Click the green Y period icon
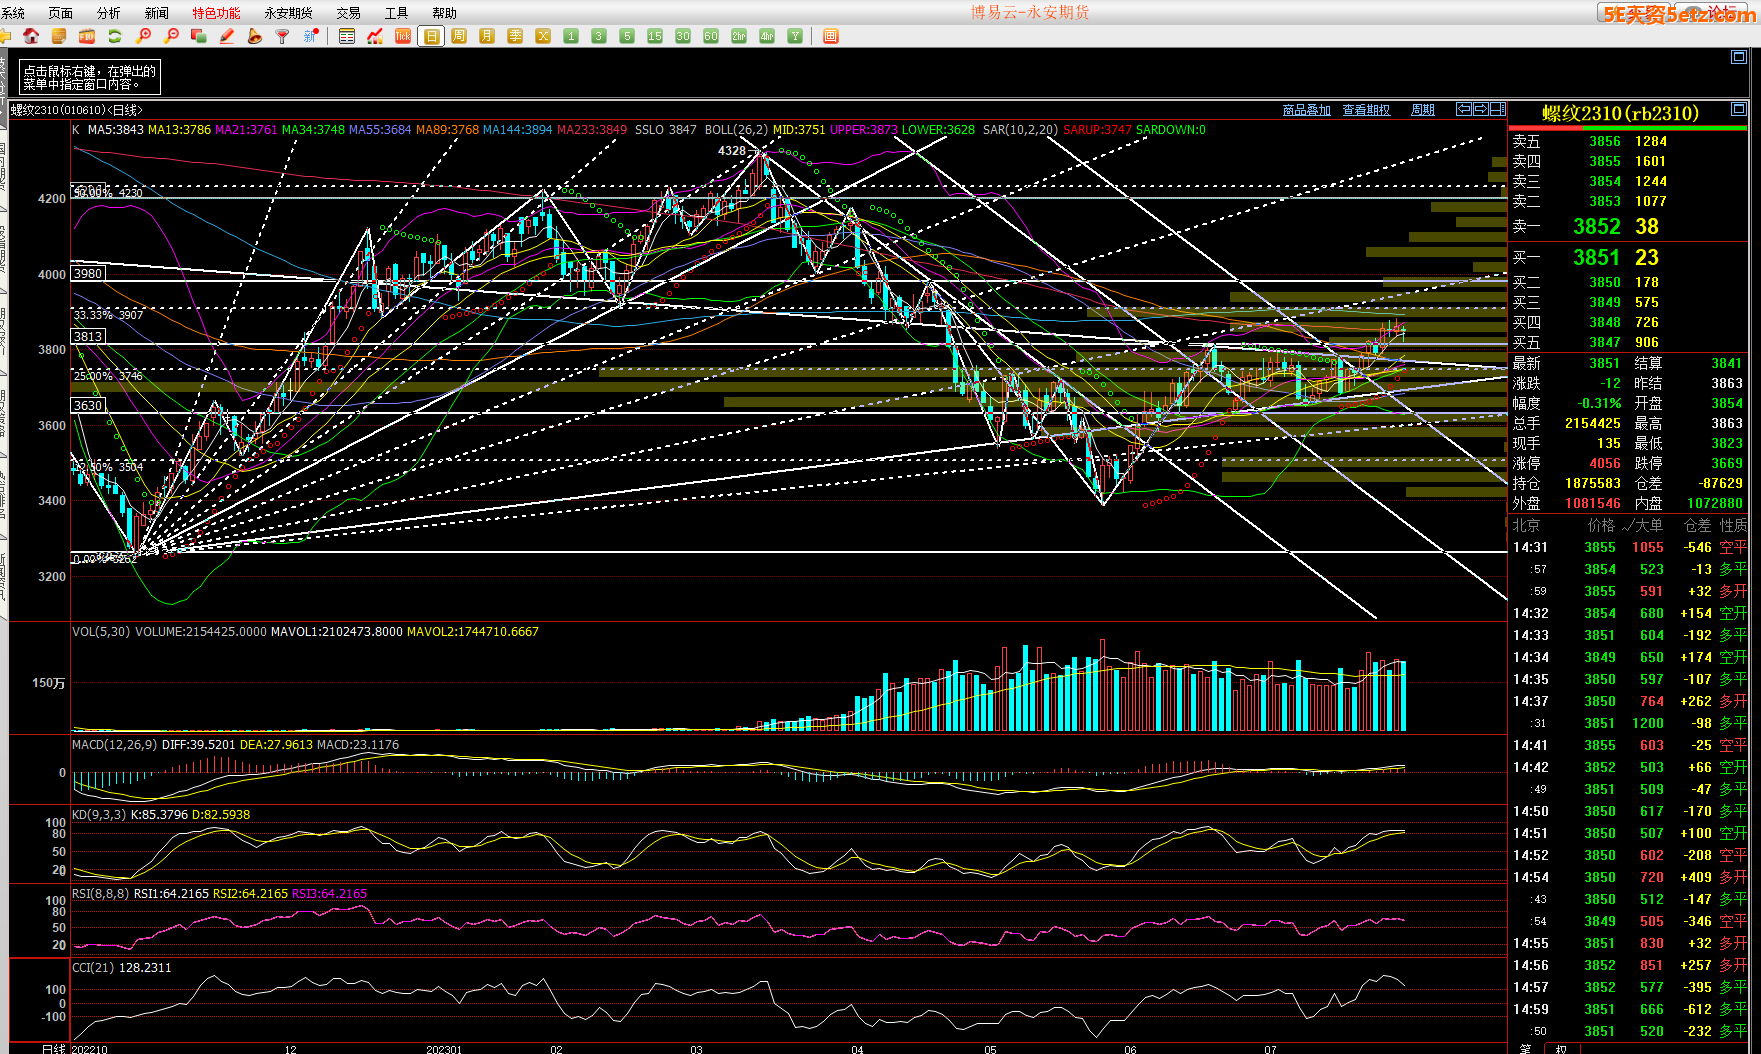Screen dimensions: 1761x1054 click(x=795, y=36)
